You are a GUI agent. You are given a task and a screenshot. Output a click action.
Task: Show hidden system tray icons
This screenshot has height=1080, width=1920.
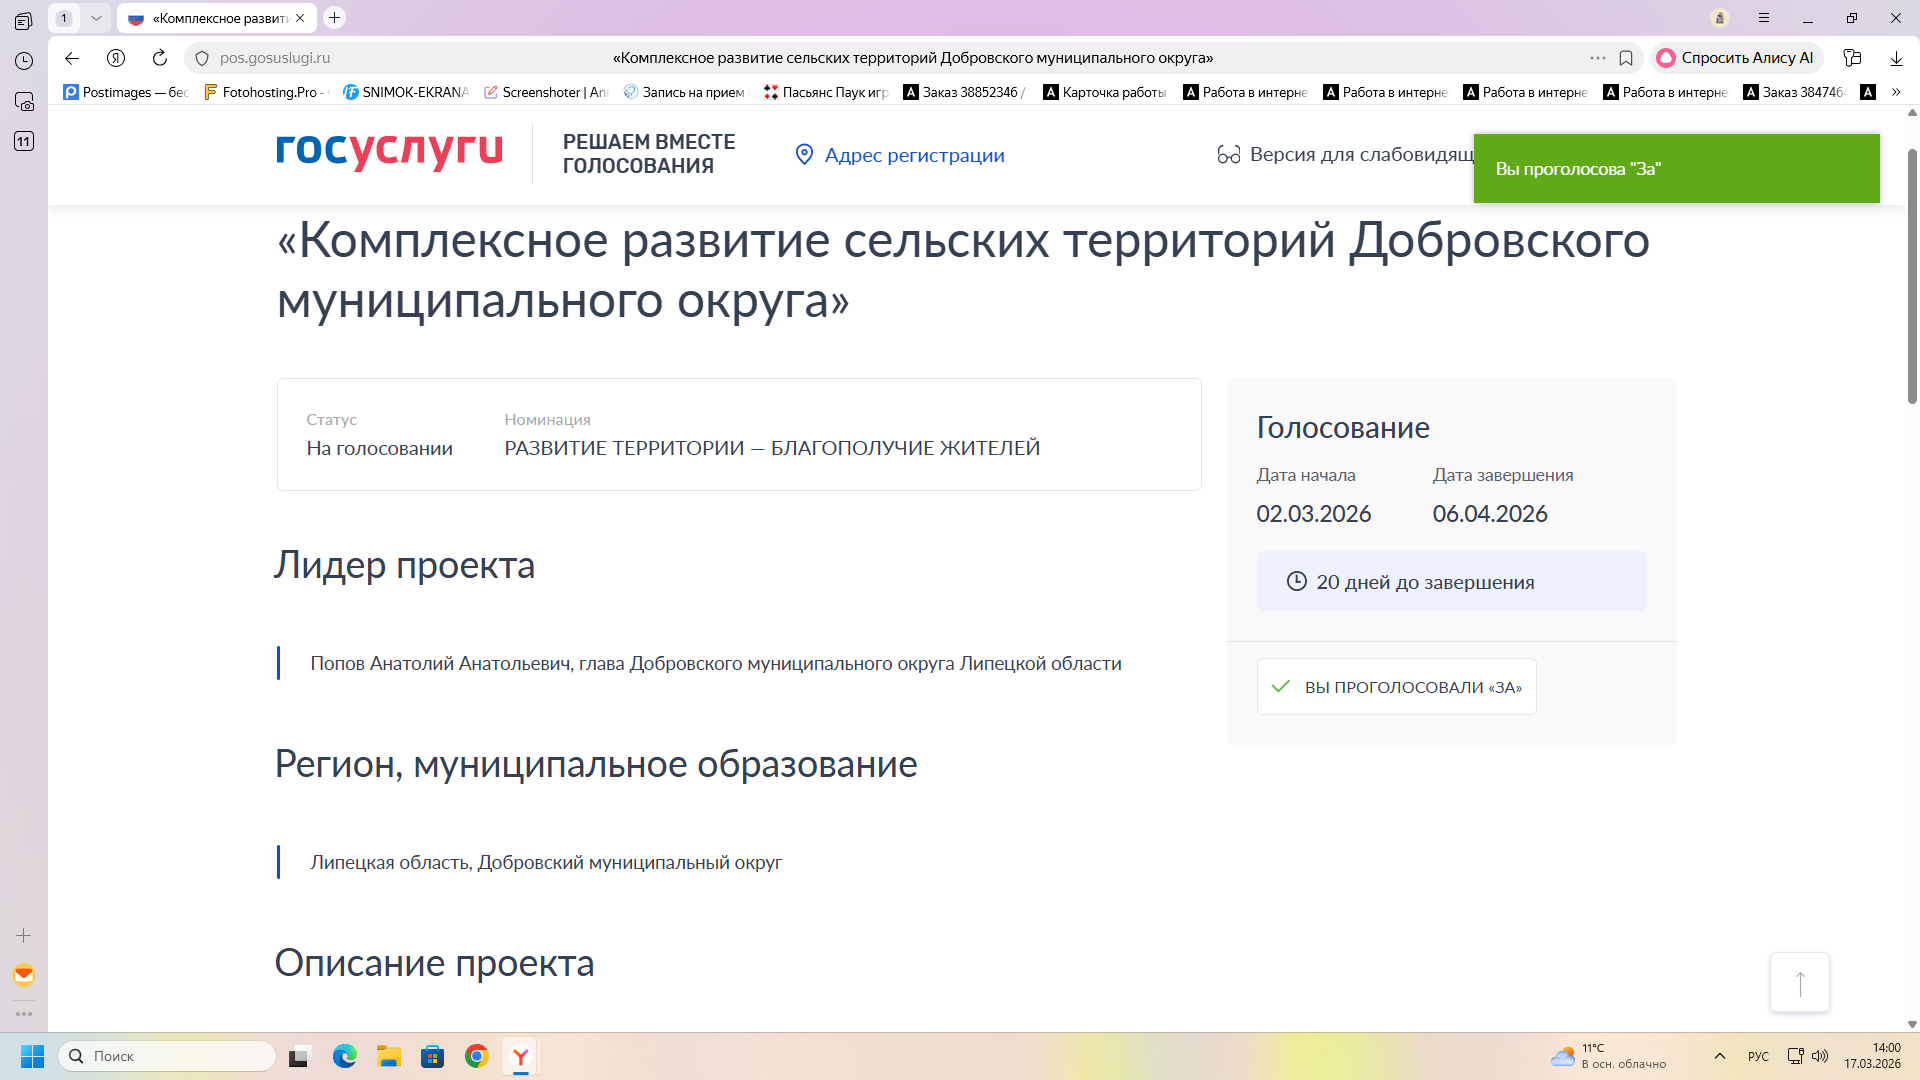[x=1720, y=1056]
